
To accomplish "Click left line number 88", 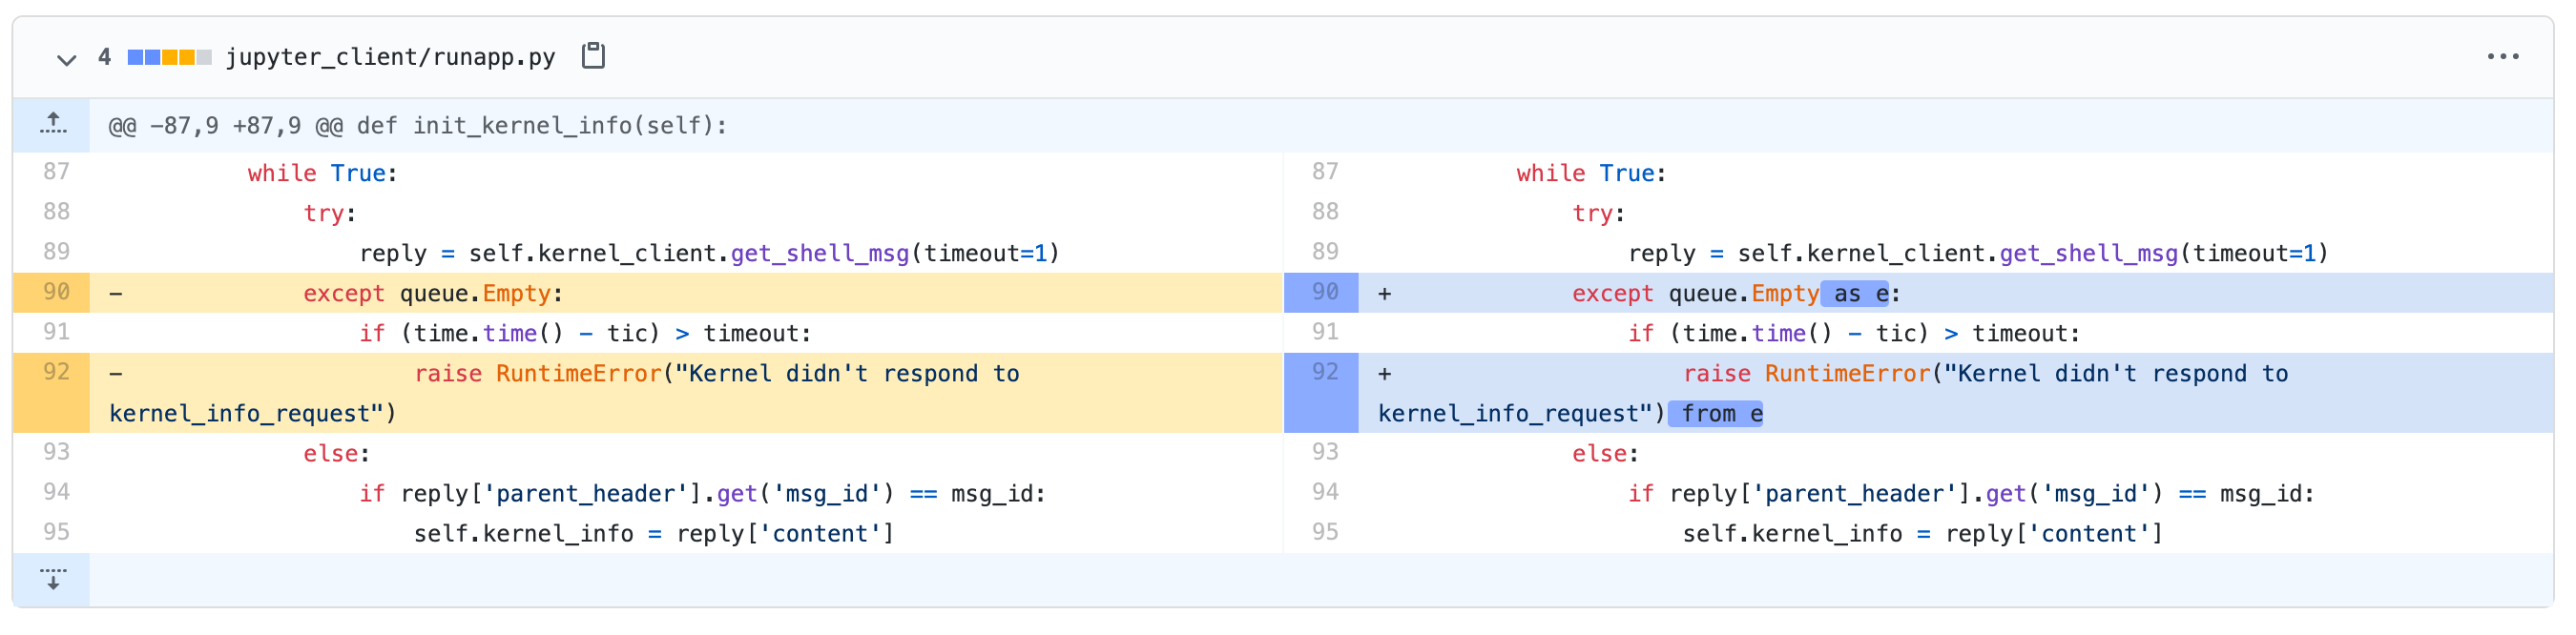I will (56, 212).
